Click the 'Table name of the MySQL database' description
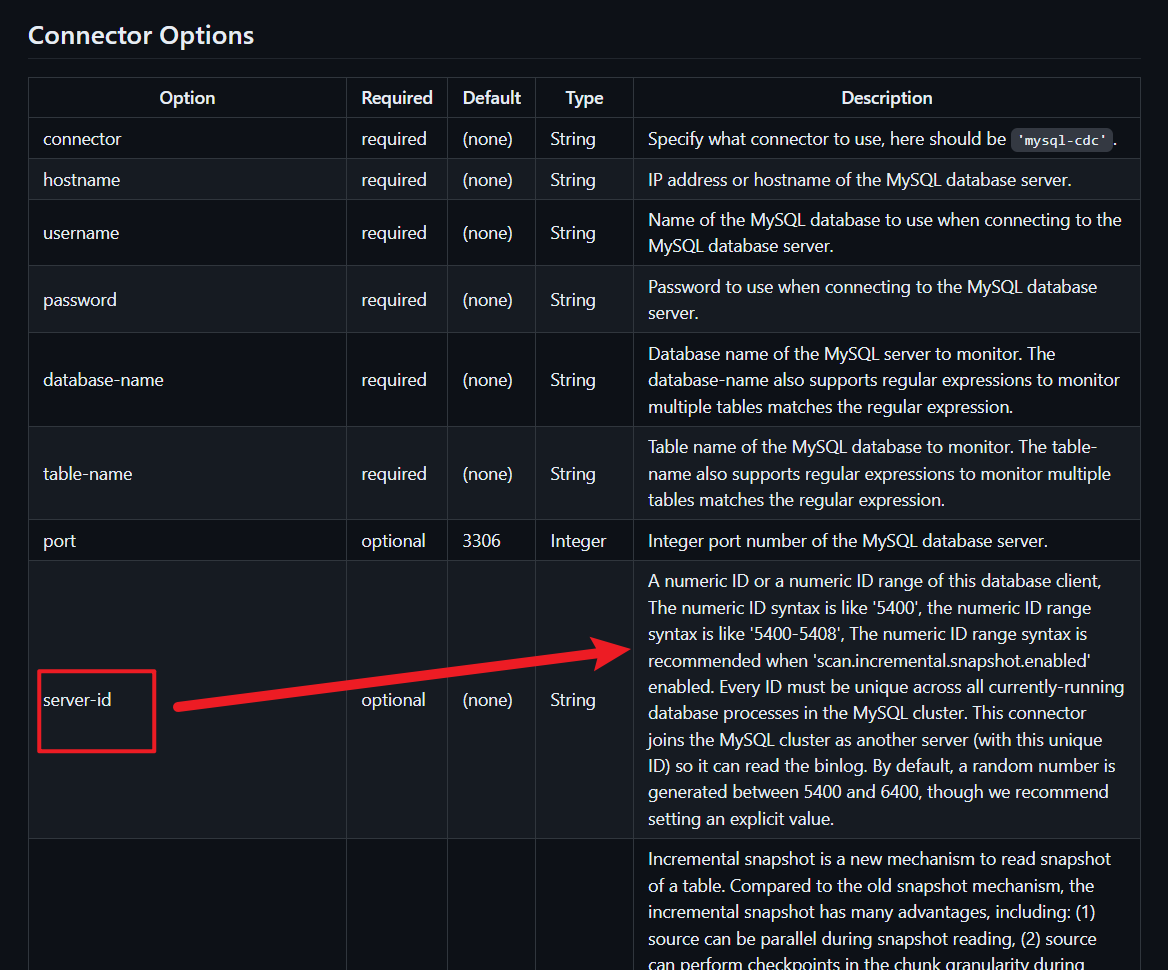The height and width of the screenshot is (970, 1168). pyautogui.click(x=879, y=473)
